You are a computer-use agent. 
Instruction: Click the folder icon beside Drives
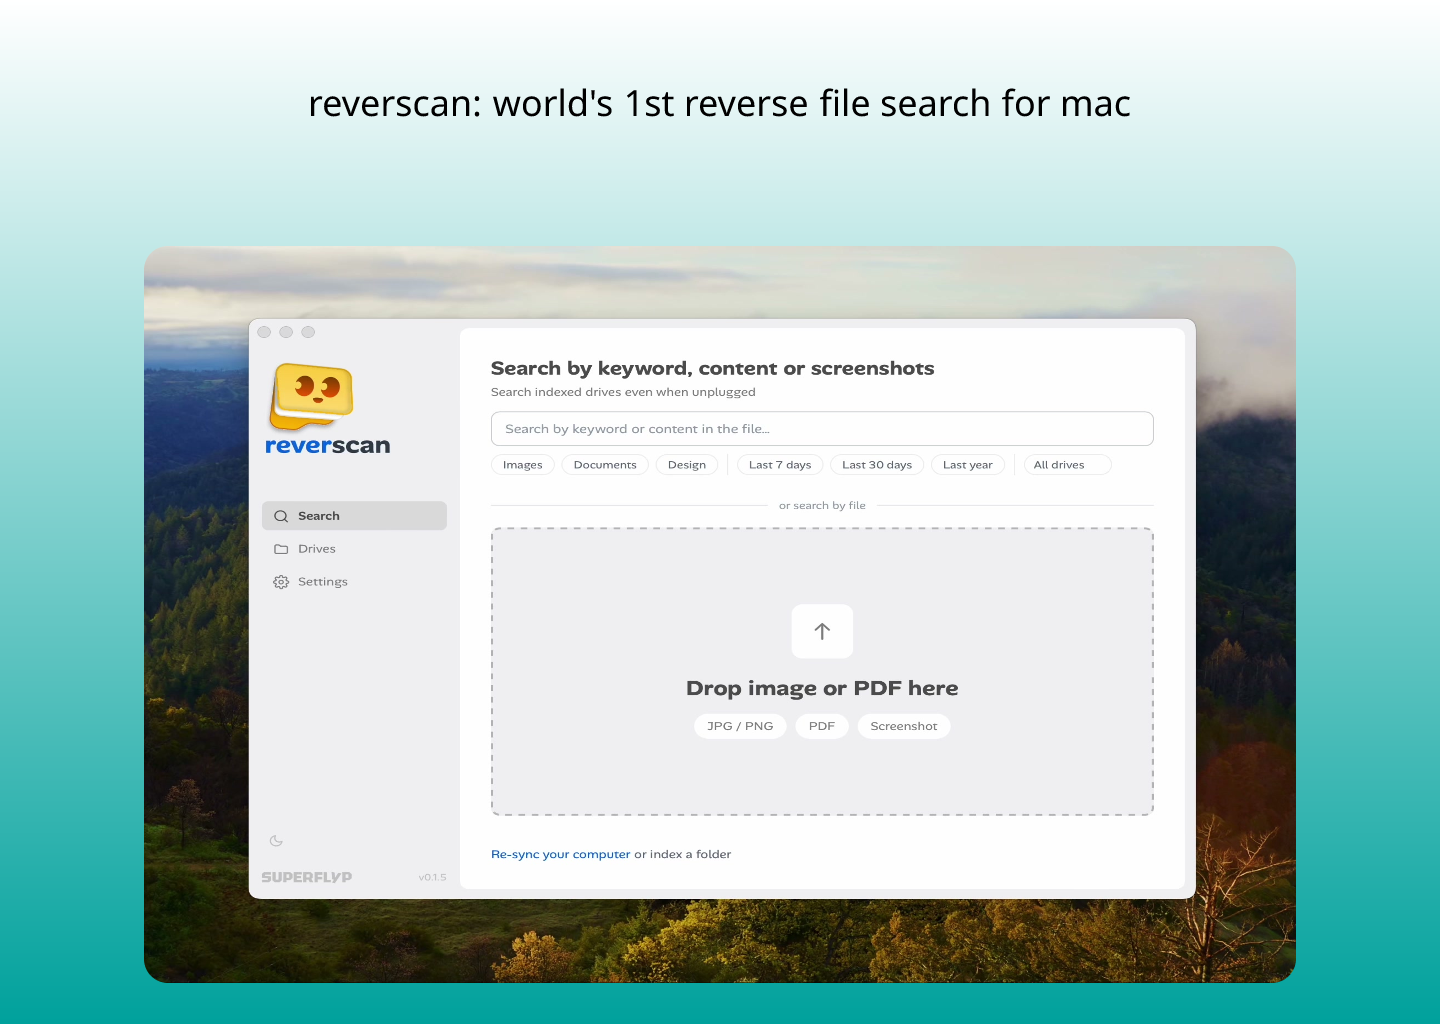[281, 548]
